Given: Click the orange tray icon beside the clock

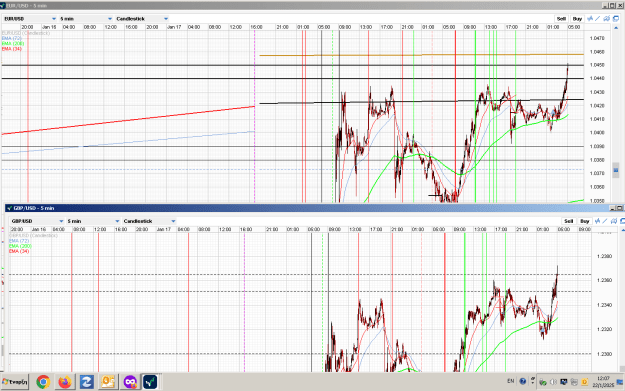Looking at the screenshot, I should click(584, 382).
